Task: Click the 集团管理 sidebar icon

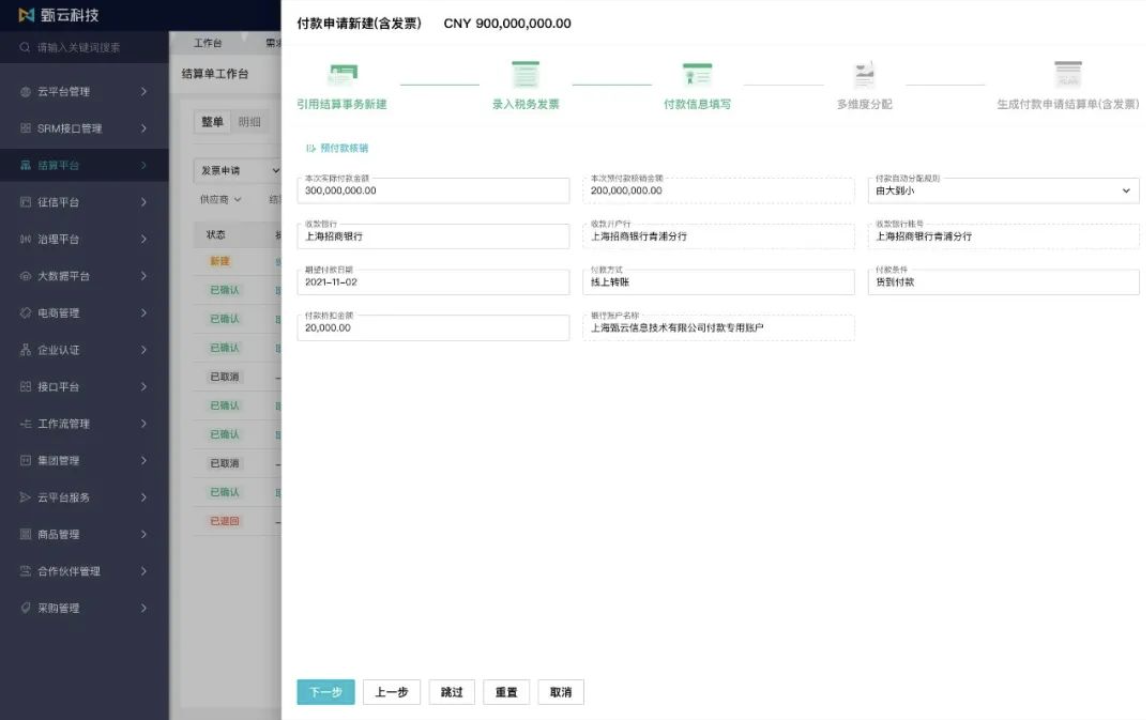Action: (x=26, y=461)
